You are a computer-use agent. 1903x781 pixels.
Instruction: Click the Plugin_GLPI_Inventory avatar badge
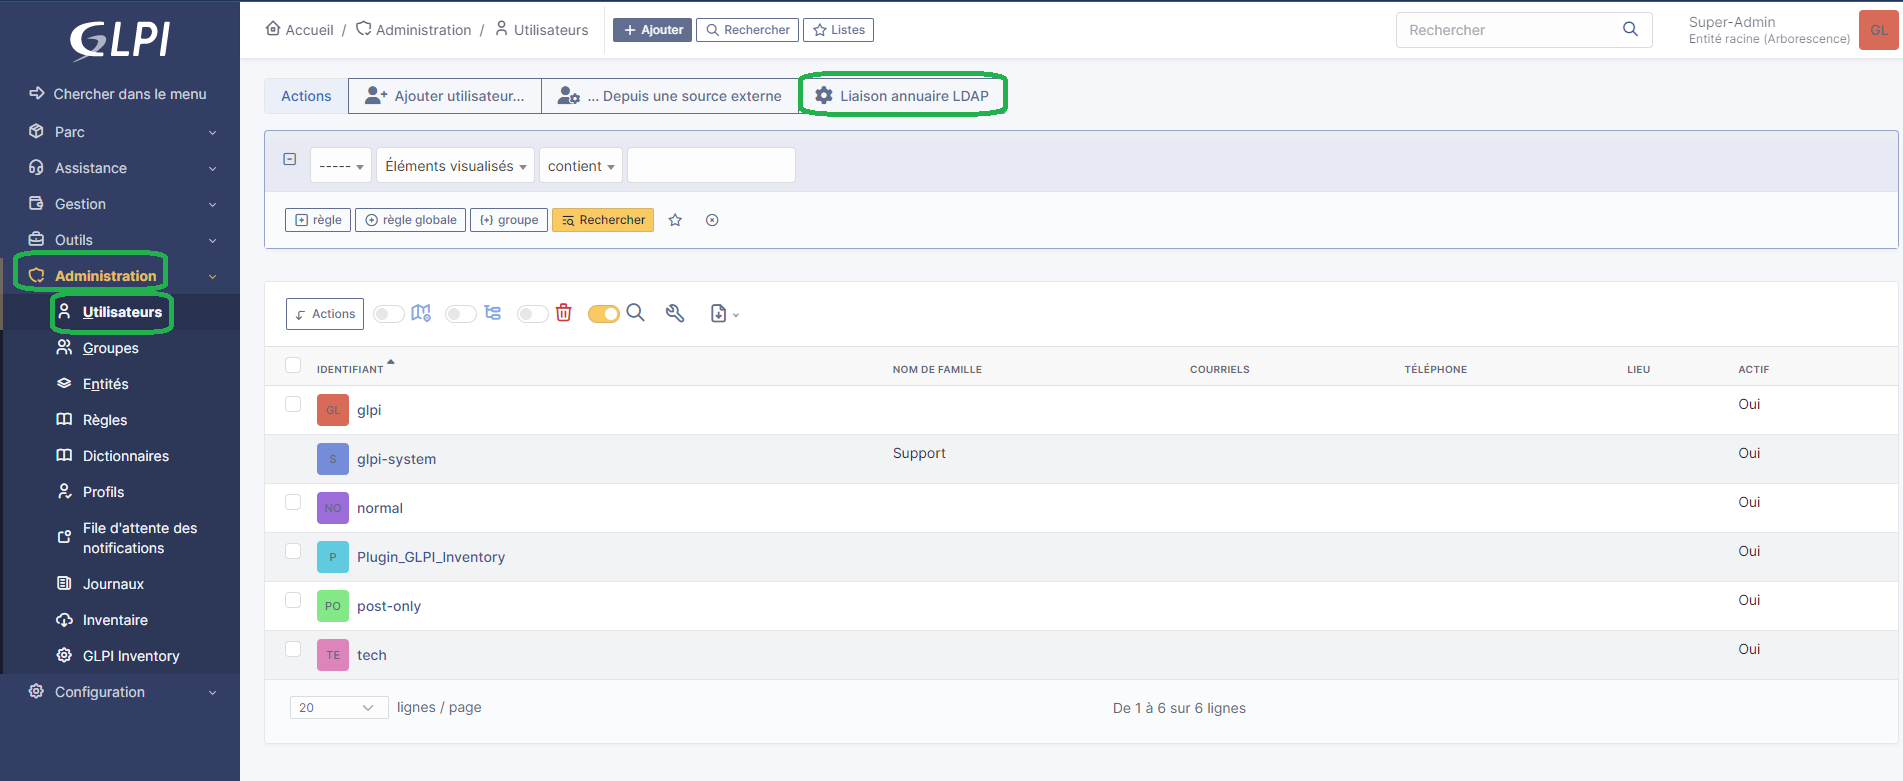[x=333, y=557]
